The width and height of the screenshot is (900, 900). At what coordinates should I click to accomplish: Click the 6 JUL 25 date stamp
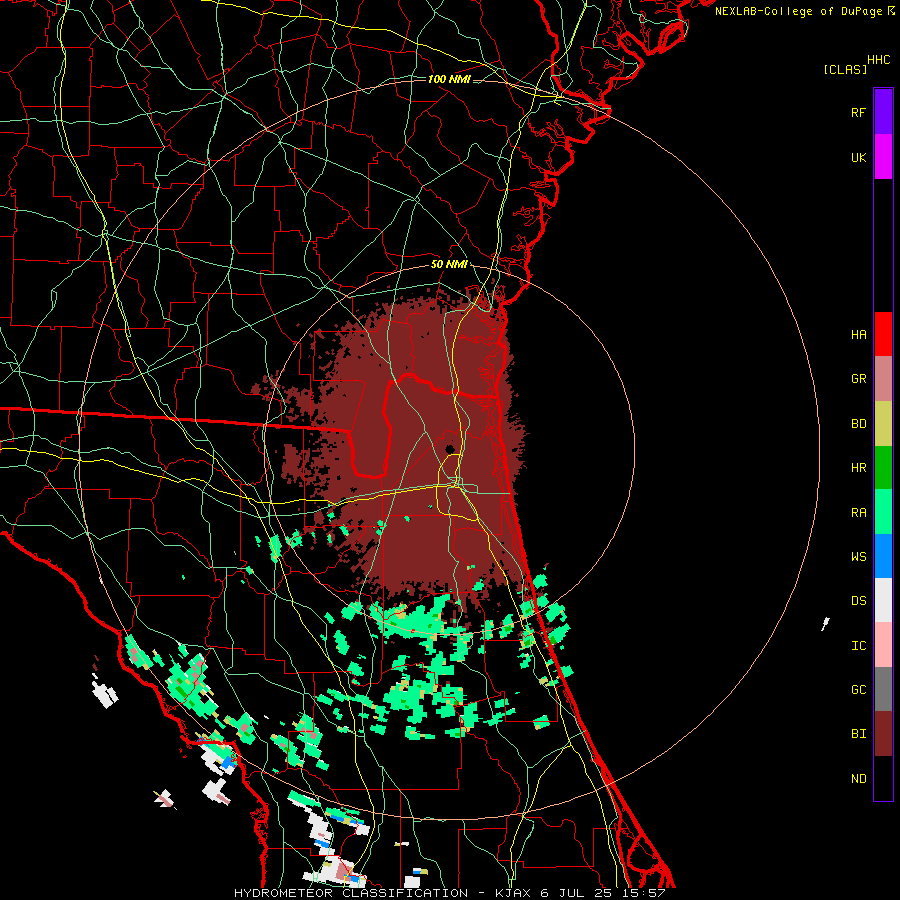577,893
